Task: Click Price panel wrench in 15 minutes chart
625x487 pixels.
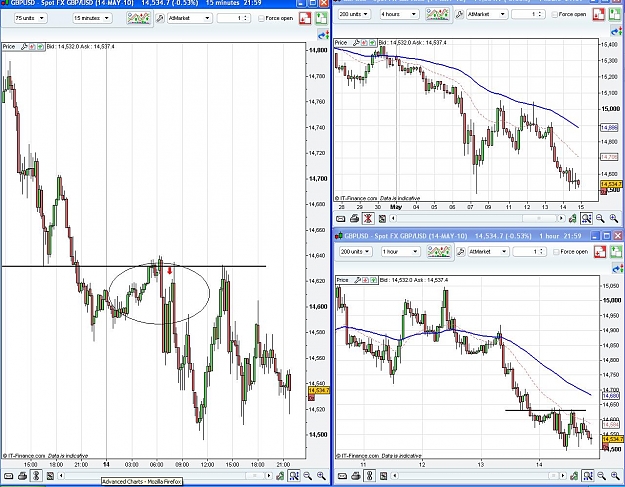Action: tap(24, 47)
